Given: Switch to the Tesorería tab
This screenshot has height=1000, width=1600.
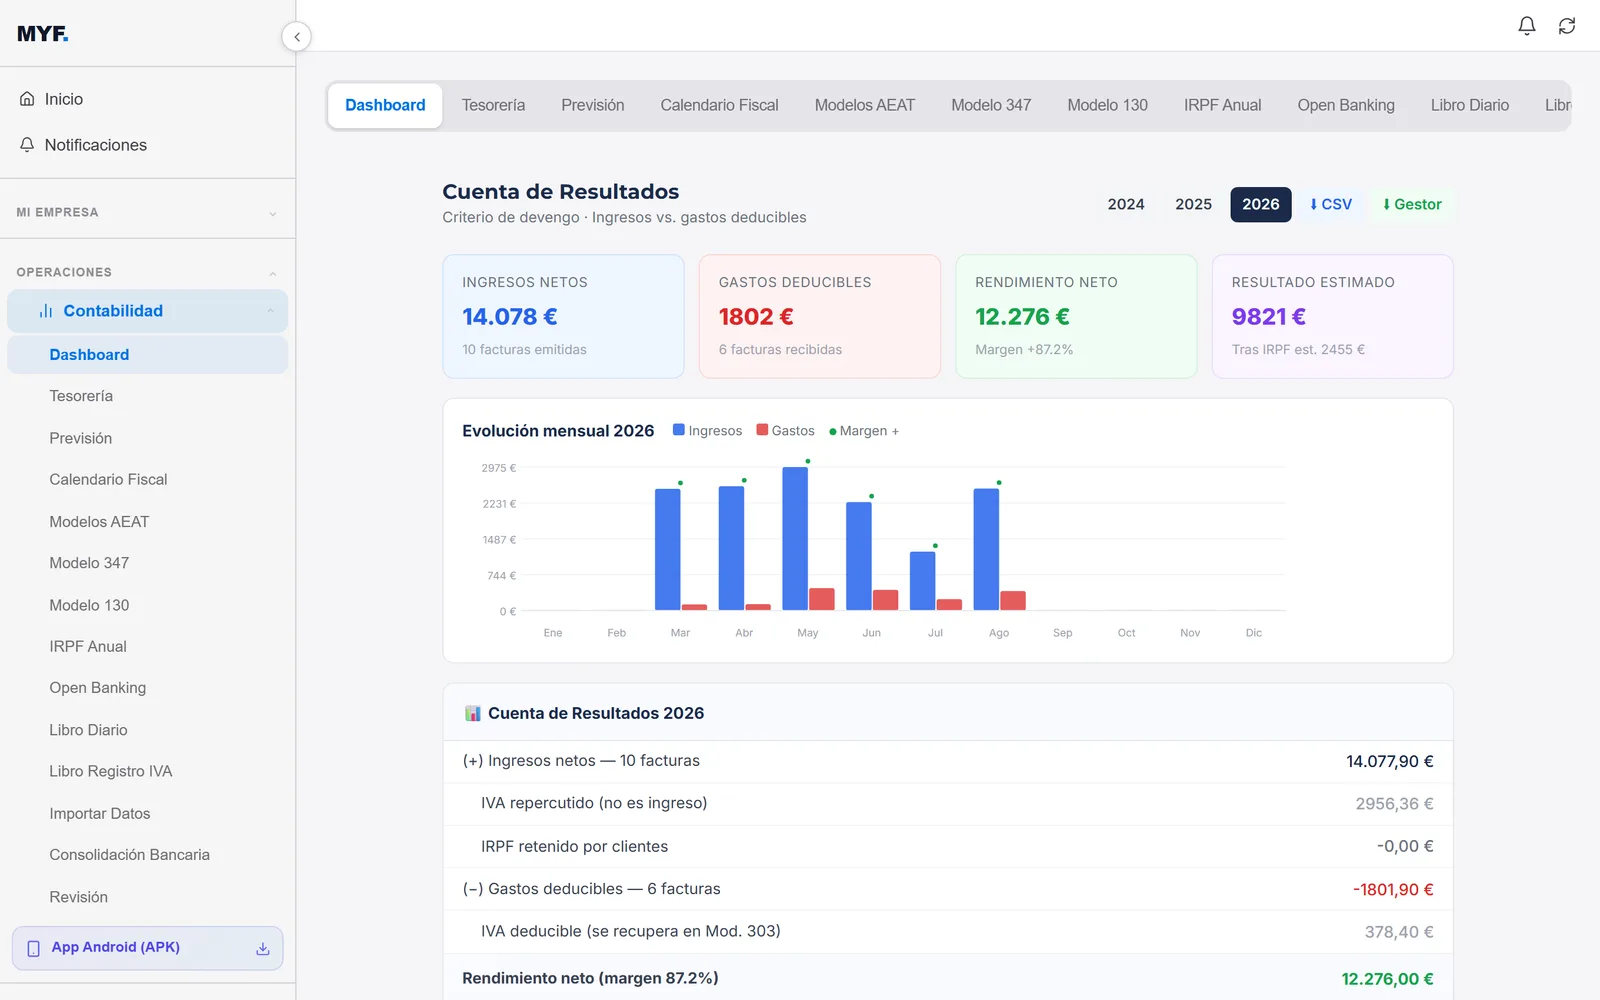Looking at the screenshot, I should tap(493, 105).
